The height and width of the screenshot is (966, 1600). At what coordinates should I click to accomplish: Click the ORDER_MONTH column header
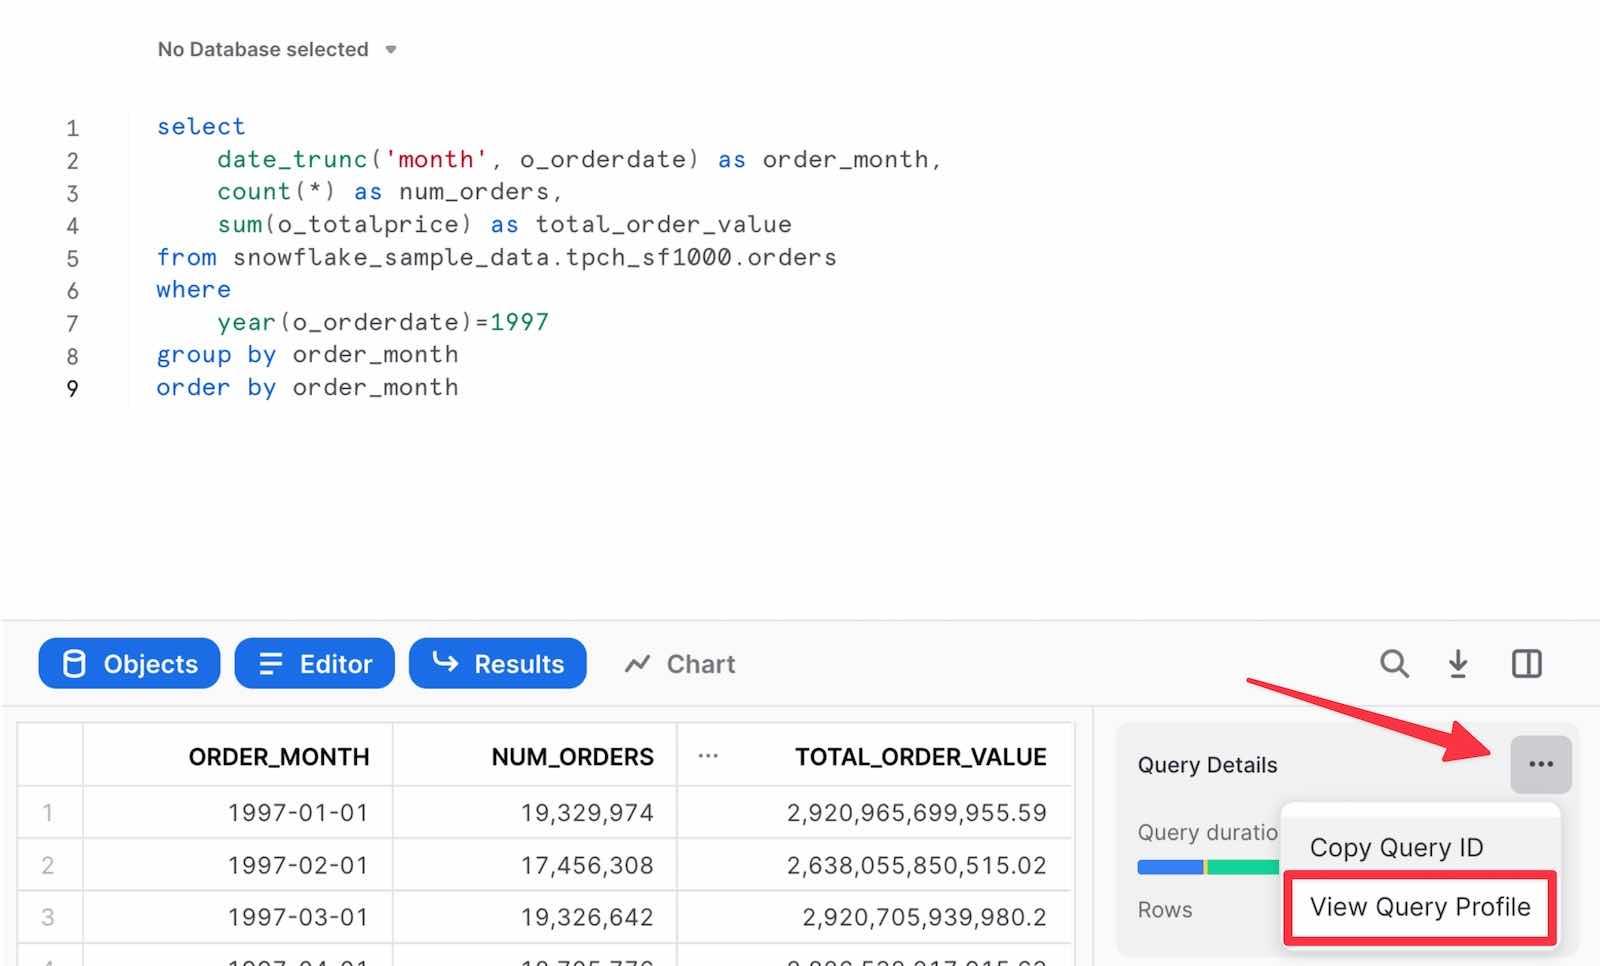click(x=280, y=757)
